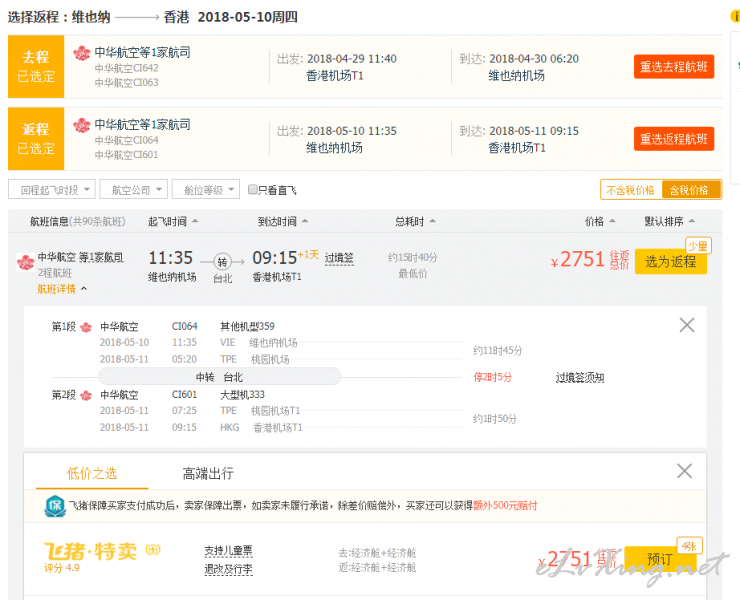This screenshot has height=600, width=740.
Task: Click 预订 booking button
Action: 660,559
